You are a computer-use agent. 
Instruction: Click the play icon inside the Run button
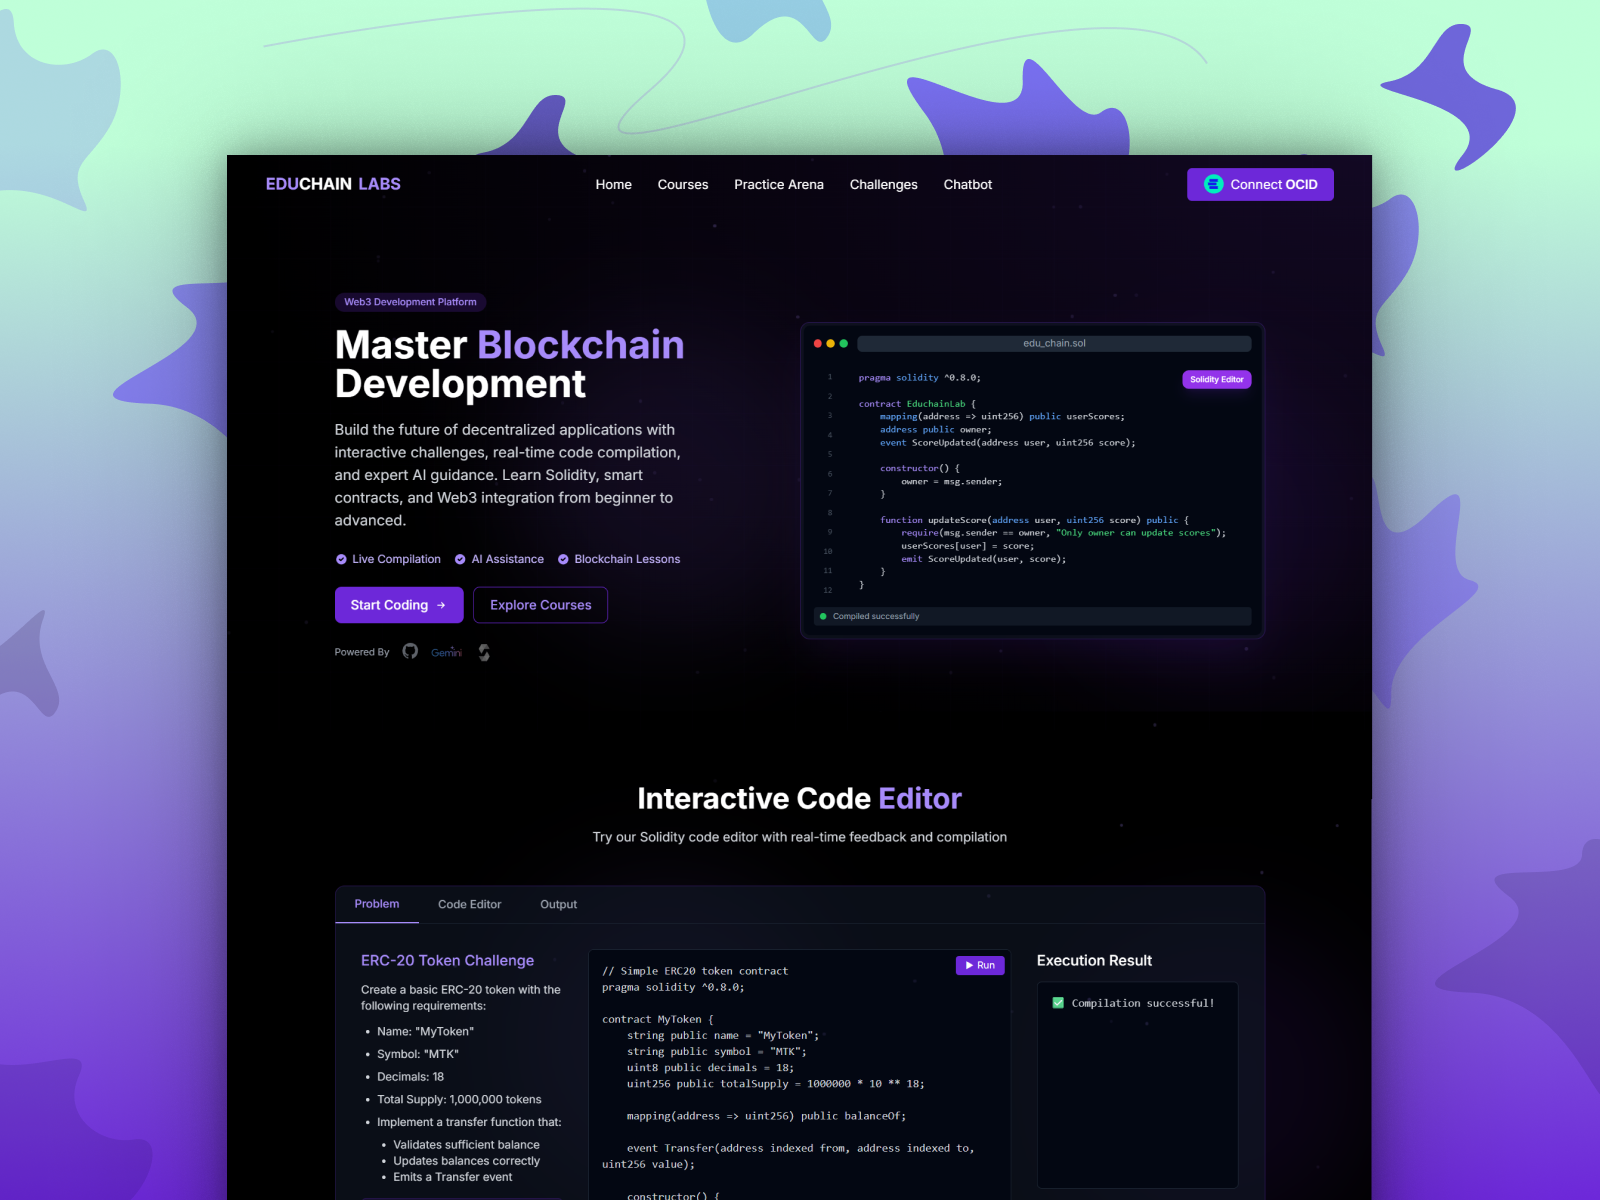pos(971,965)
